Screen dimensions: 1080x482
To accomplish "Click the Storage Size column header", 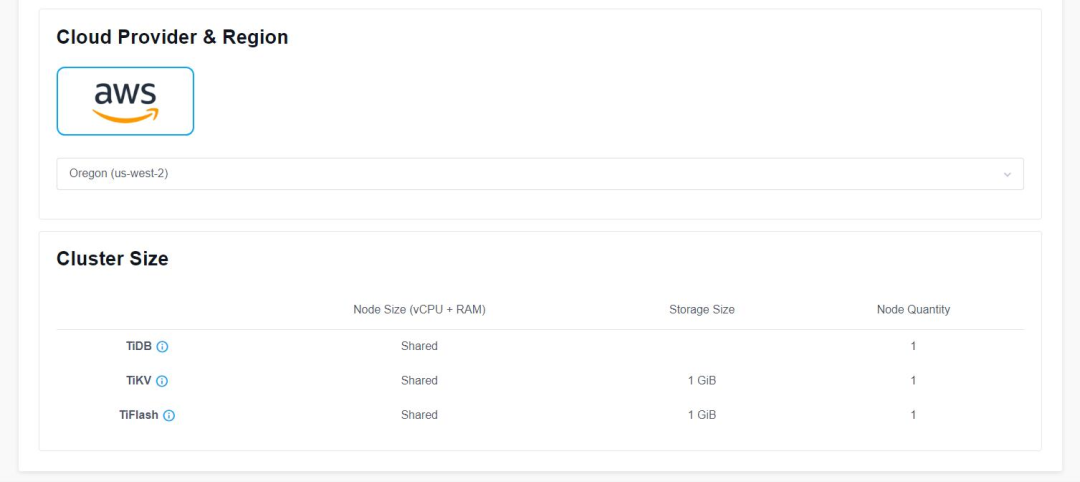I will point(702,310).
